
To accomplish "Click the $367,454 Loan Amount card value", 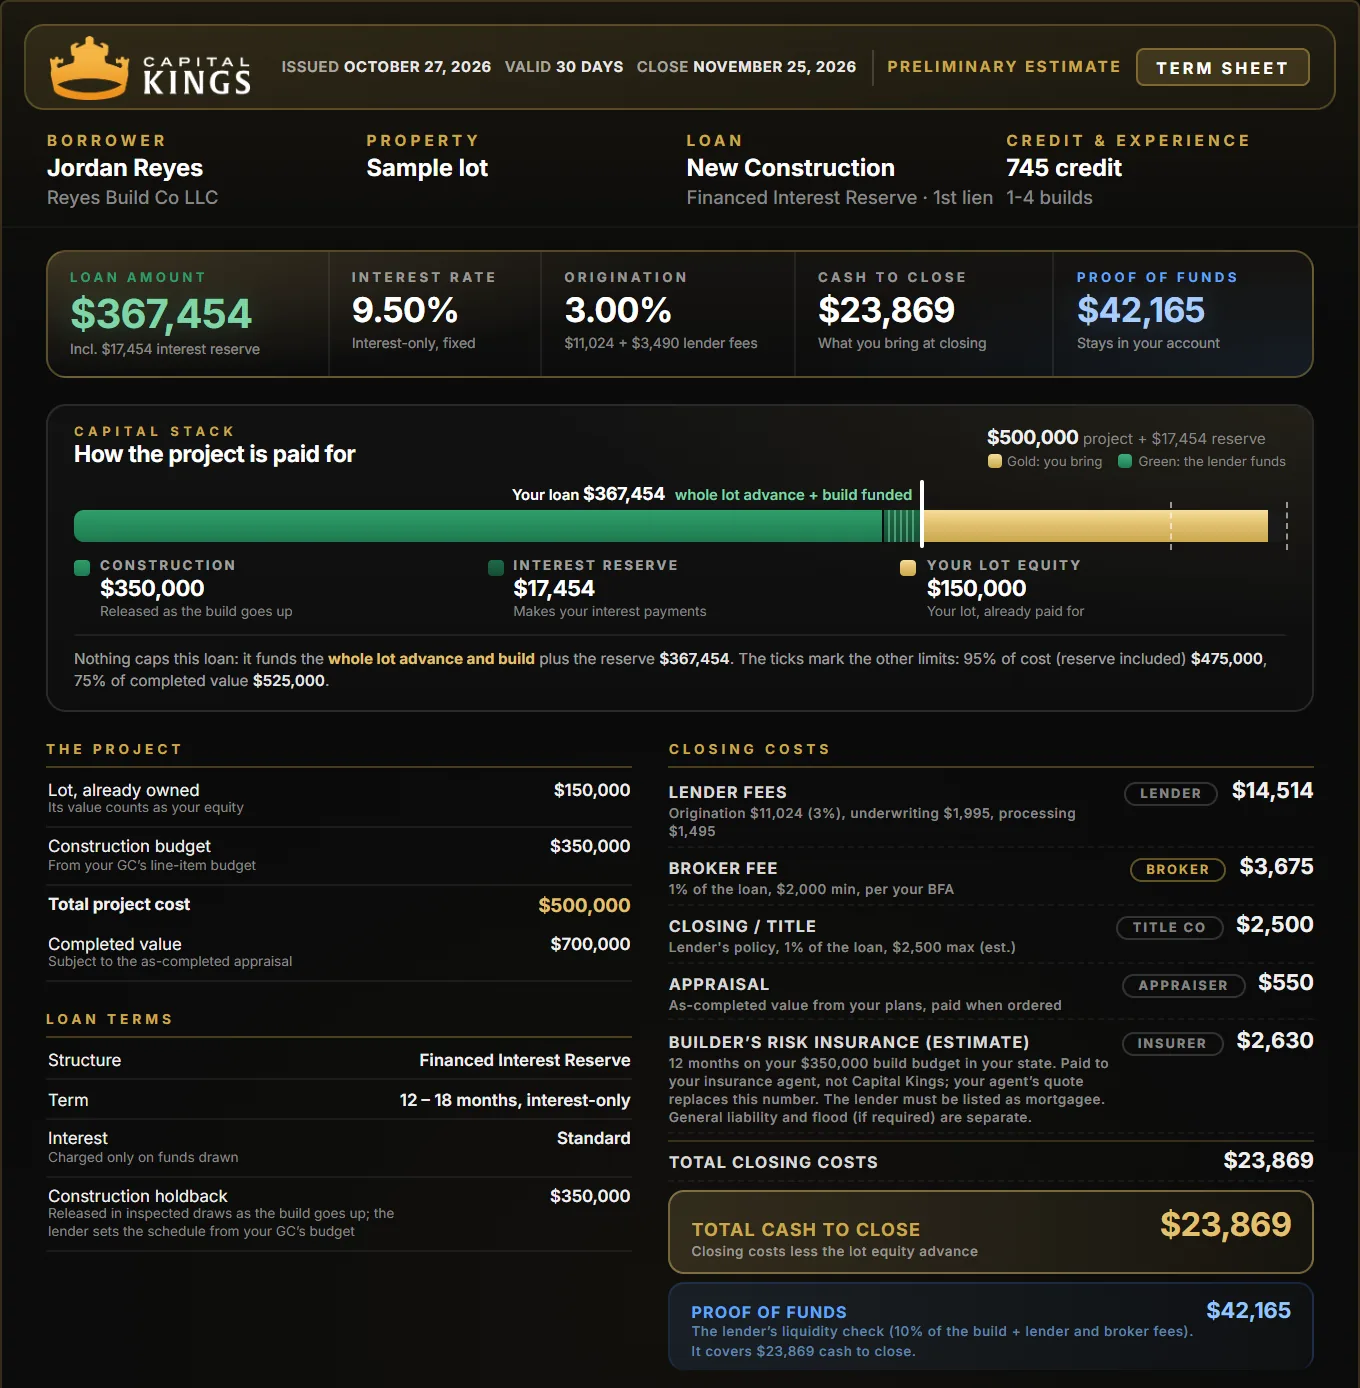I will point(161,314).
